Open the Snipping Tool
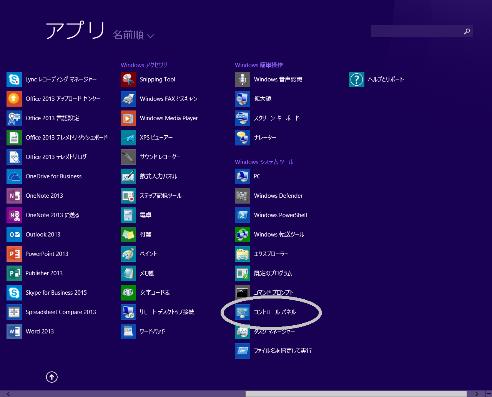This screenshot has width=492, height=397. pyautogui.click(x=148, y=79)
